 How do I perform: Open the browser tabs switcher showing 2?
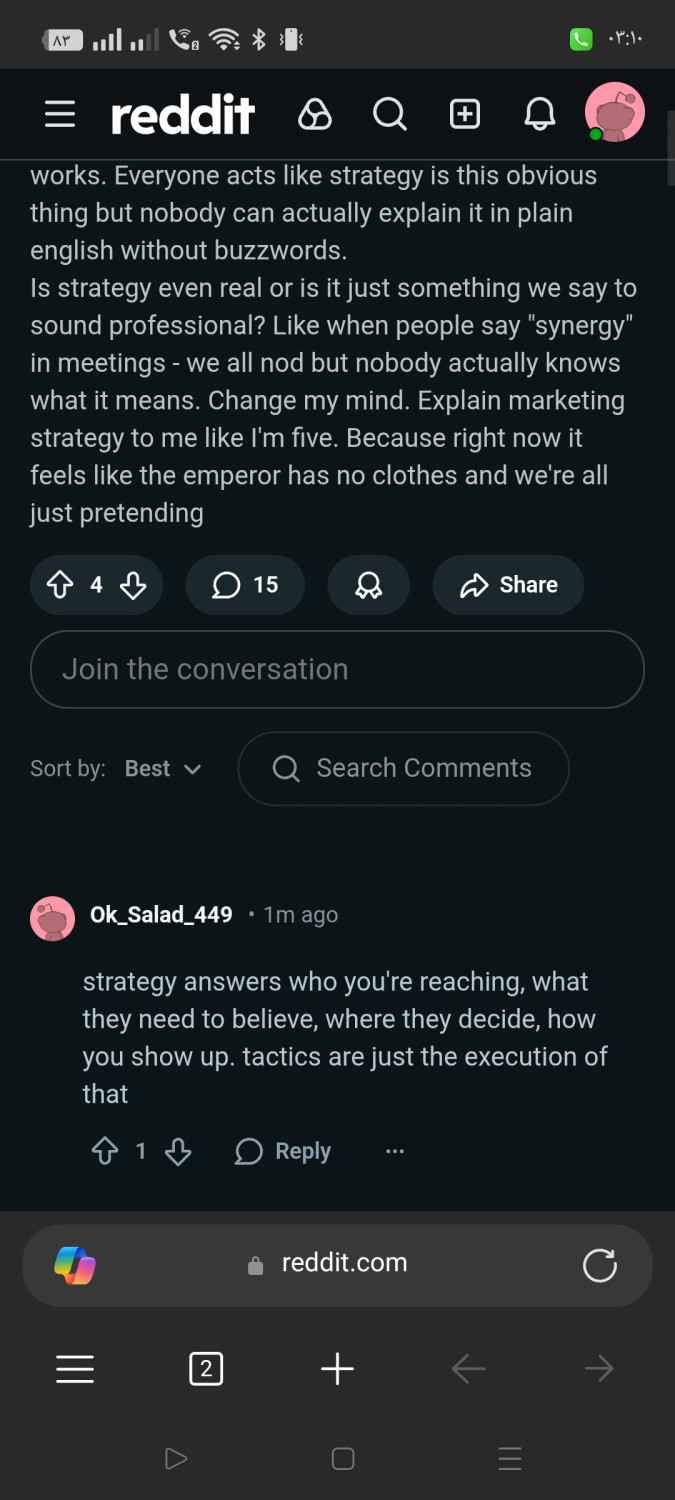[206, 1369]
